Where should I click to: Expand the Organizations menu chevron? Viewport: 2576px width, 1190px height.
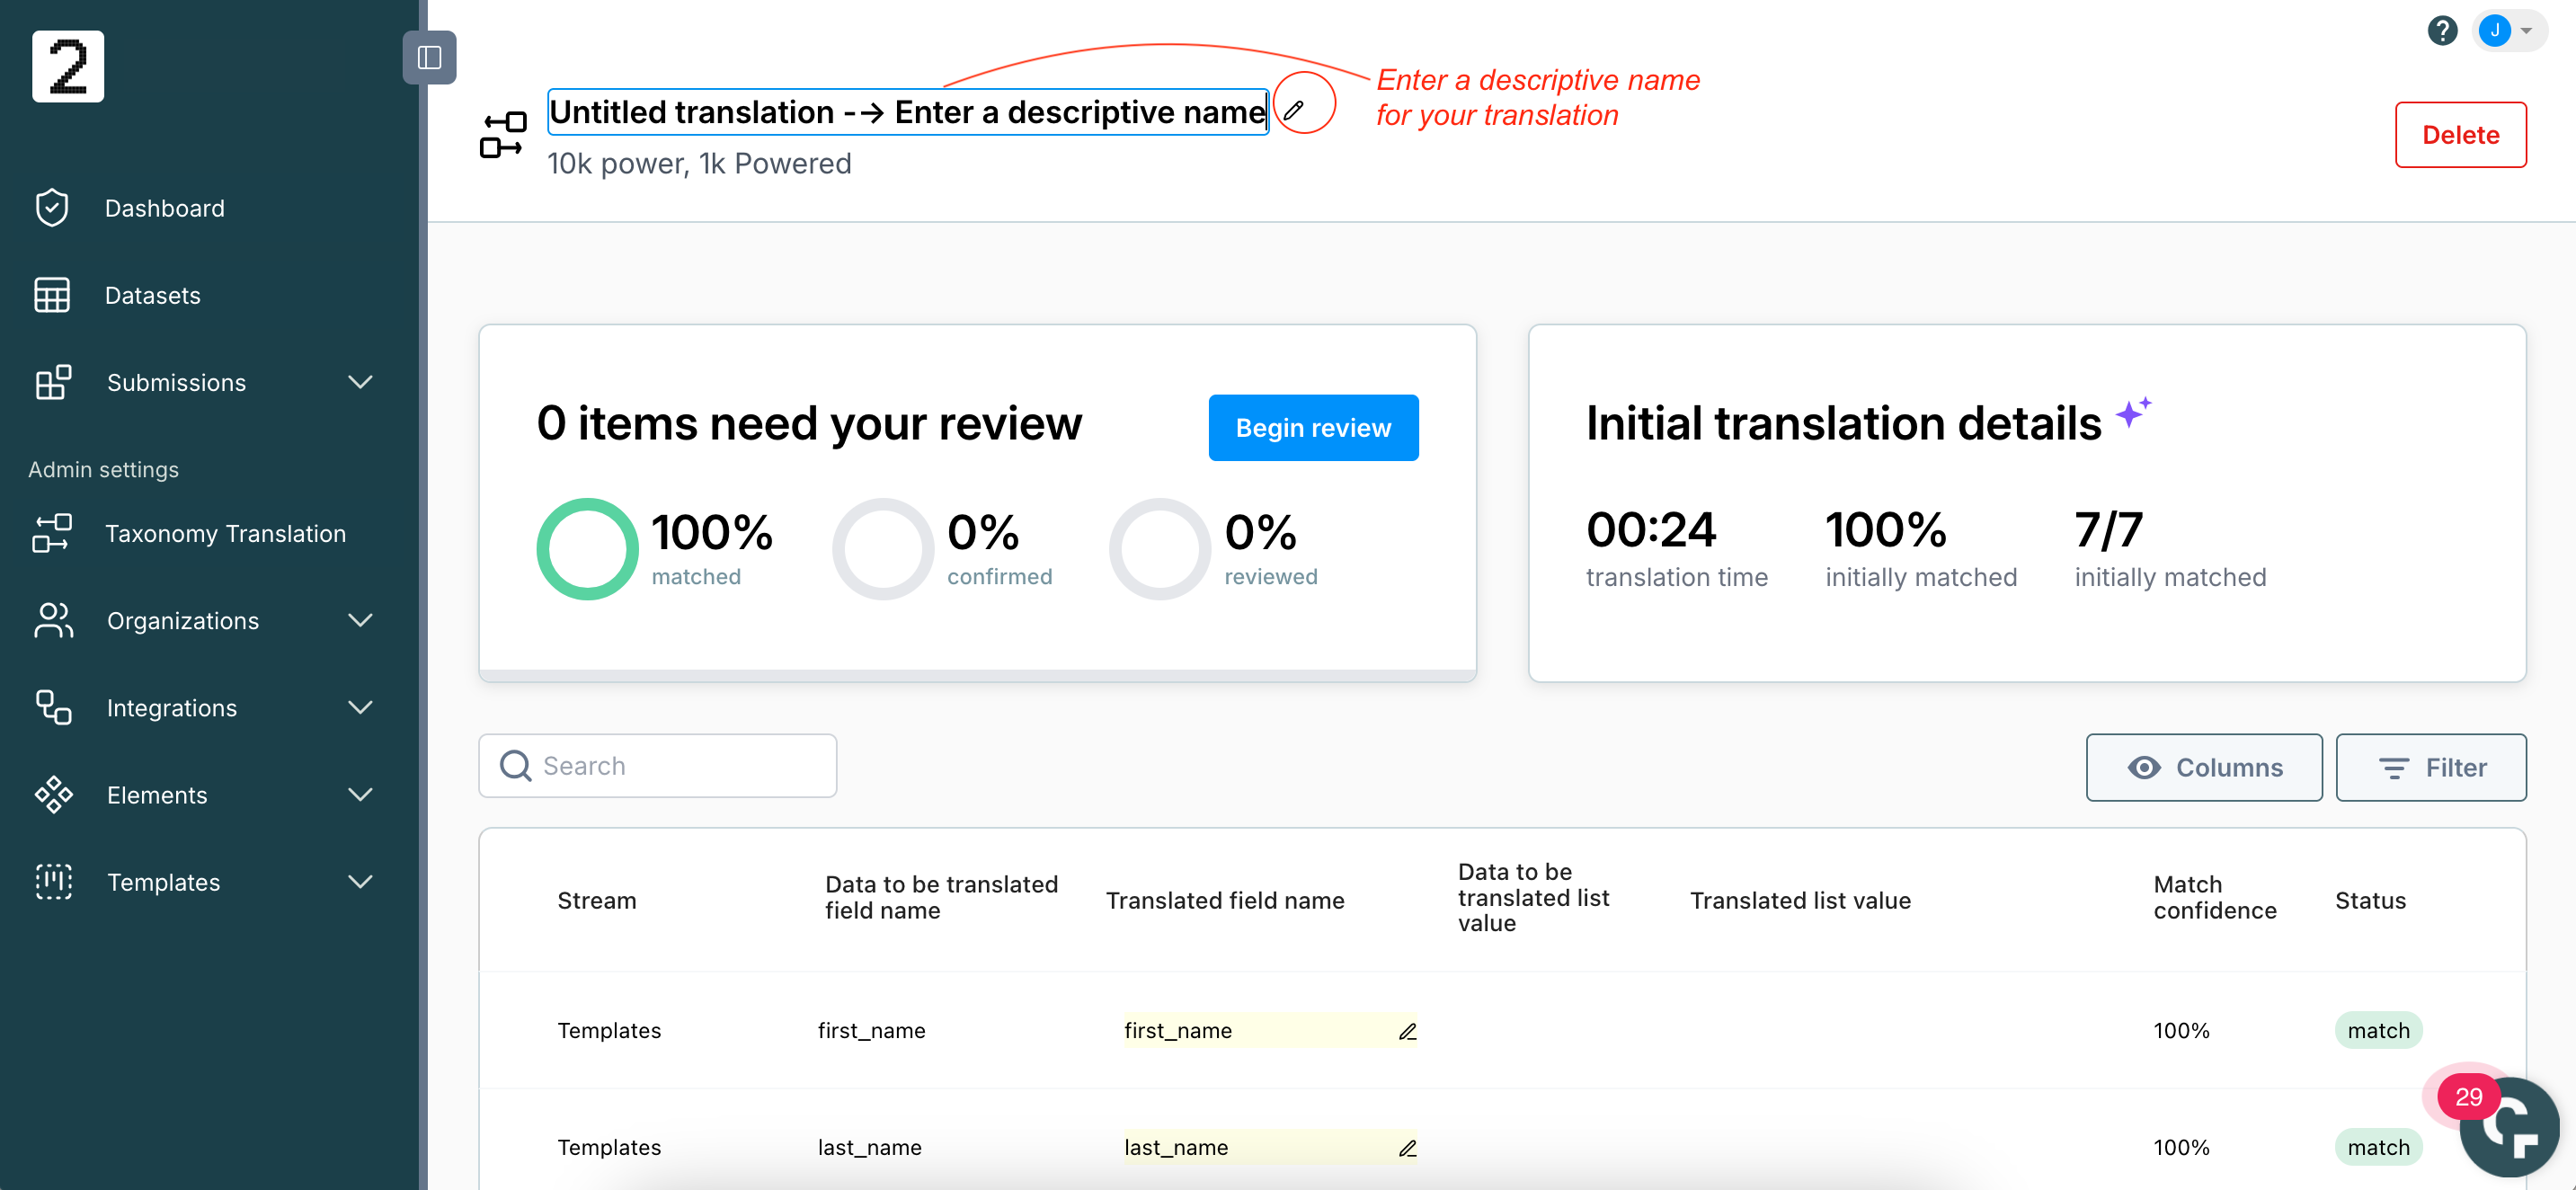coord(360,620)
